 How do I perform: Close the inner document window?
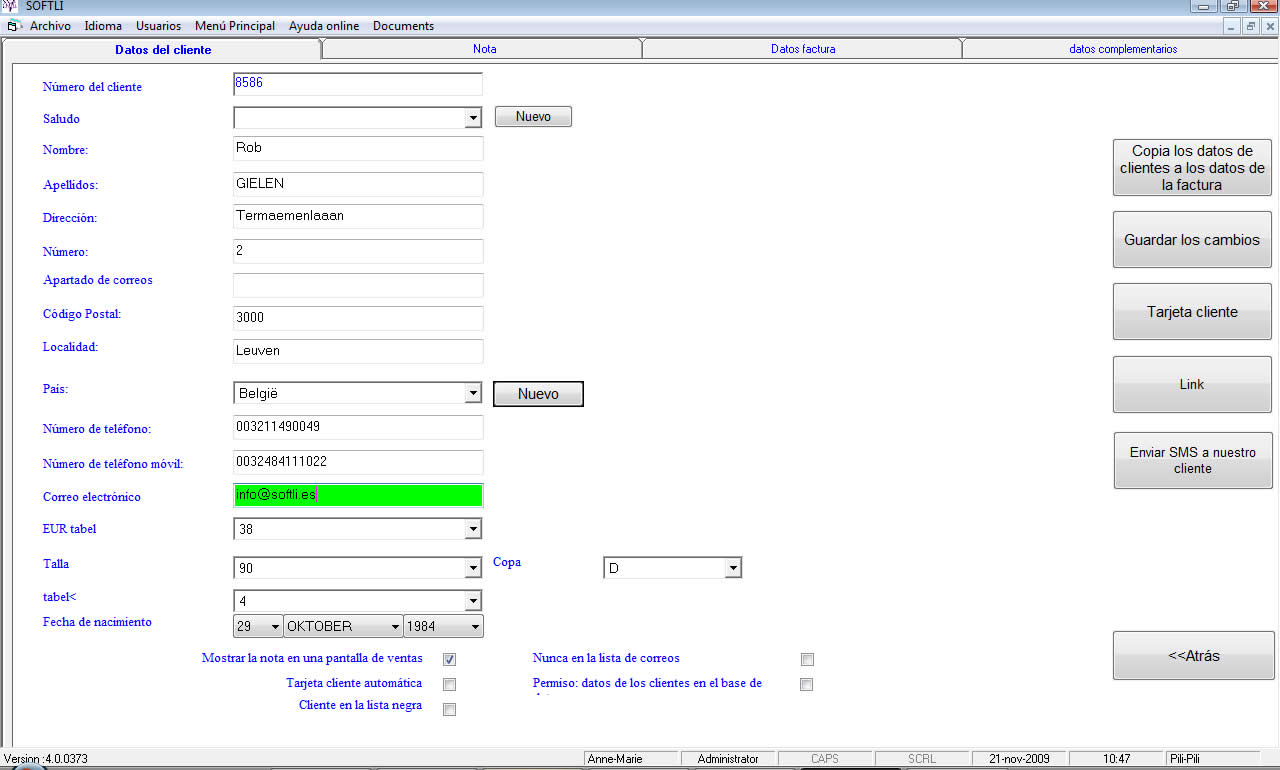1269,26
